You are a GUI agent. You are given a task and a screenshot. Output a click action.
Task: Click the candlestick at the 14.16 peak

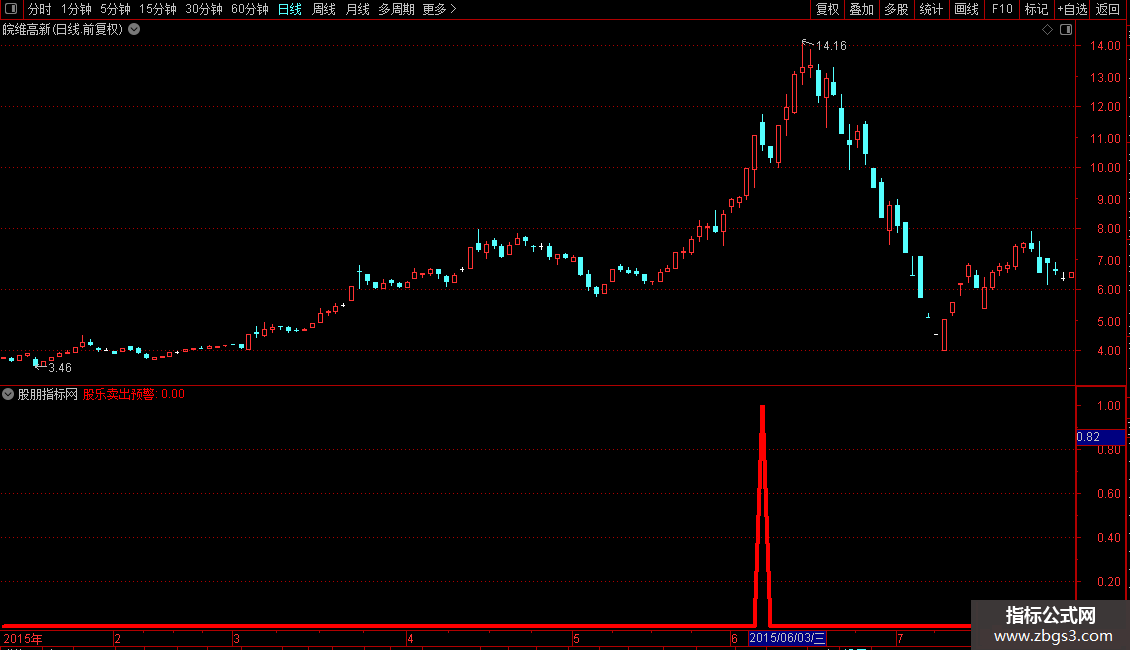point(803,63)
